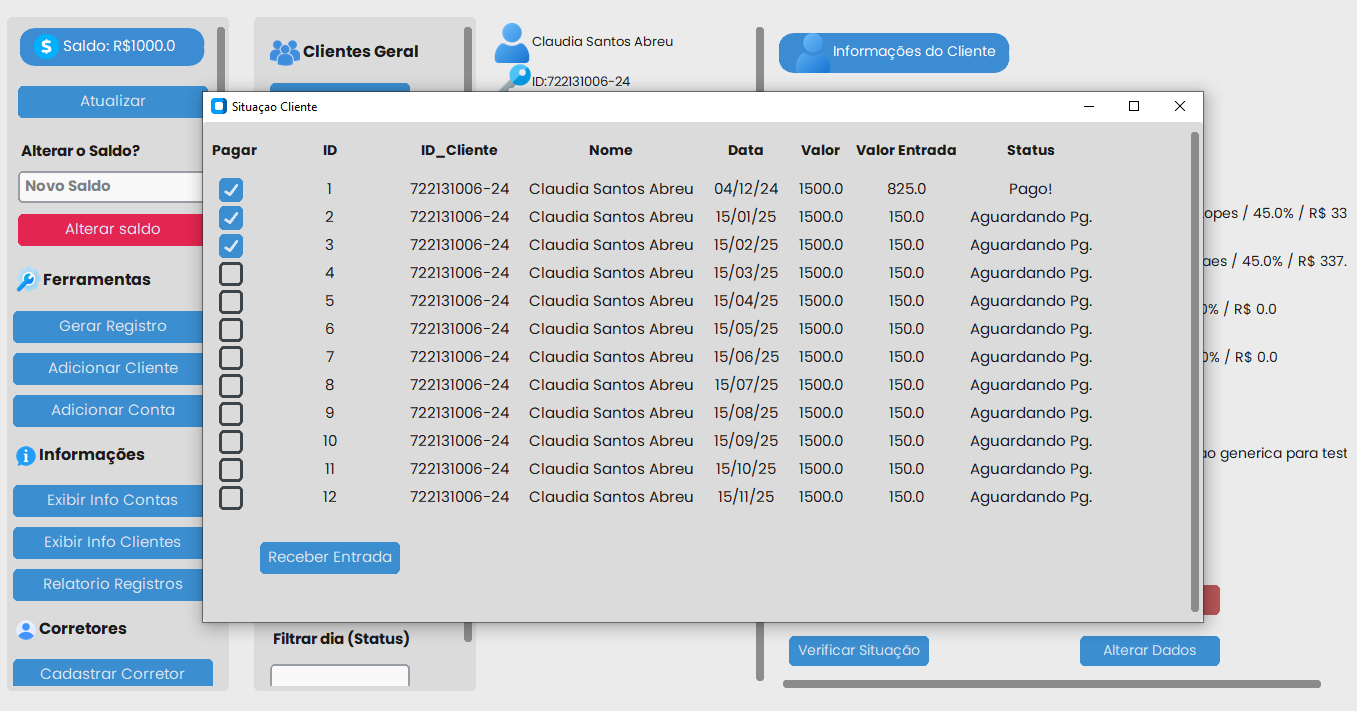
Task: Uncheck the Pagar checkbox for row ID 1
Action: (x=231, y=190)
